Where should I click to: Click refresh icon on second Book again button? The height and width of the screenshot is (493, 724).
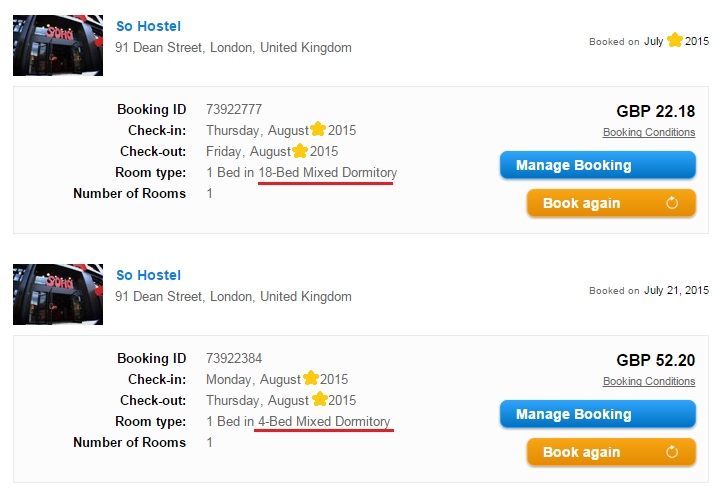click(x=672, y=452)
